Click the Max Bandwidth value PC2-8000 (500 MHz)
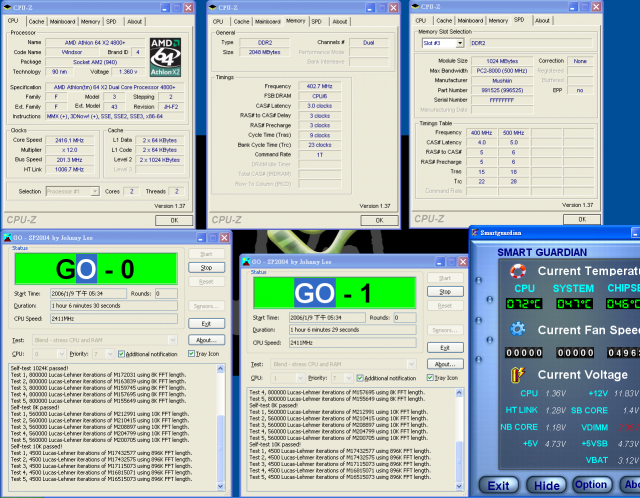This screenshot has width=640, height=498. point(502,71)
